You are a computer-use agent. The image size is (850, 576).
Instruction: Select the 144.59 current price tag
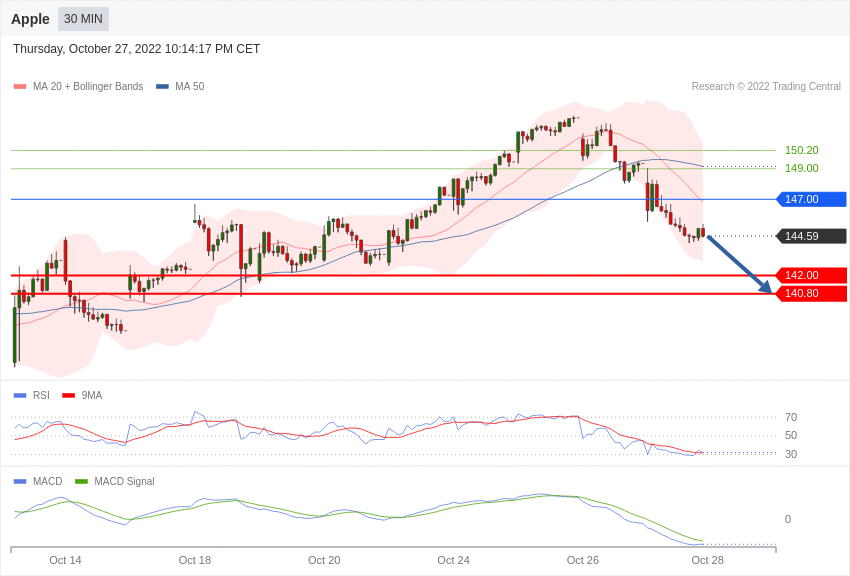pos(811,236)
